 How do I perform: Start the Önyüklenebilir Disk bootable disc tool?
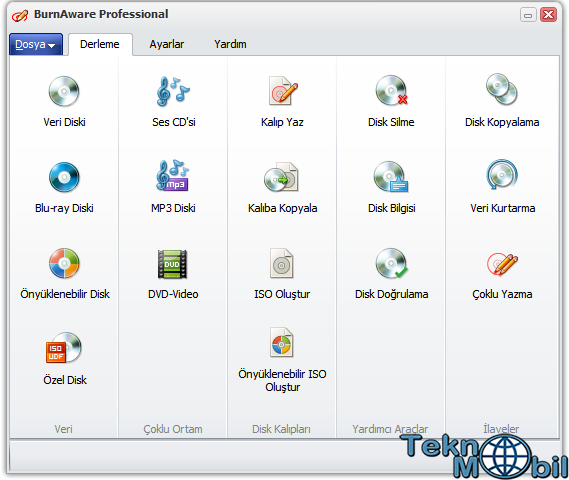(65, 274)
